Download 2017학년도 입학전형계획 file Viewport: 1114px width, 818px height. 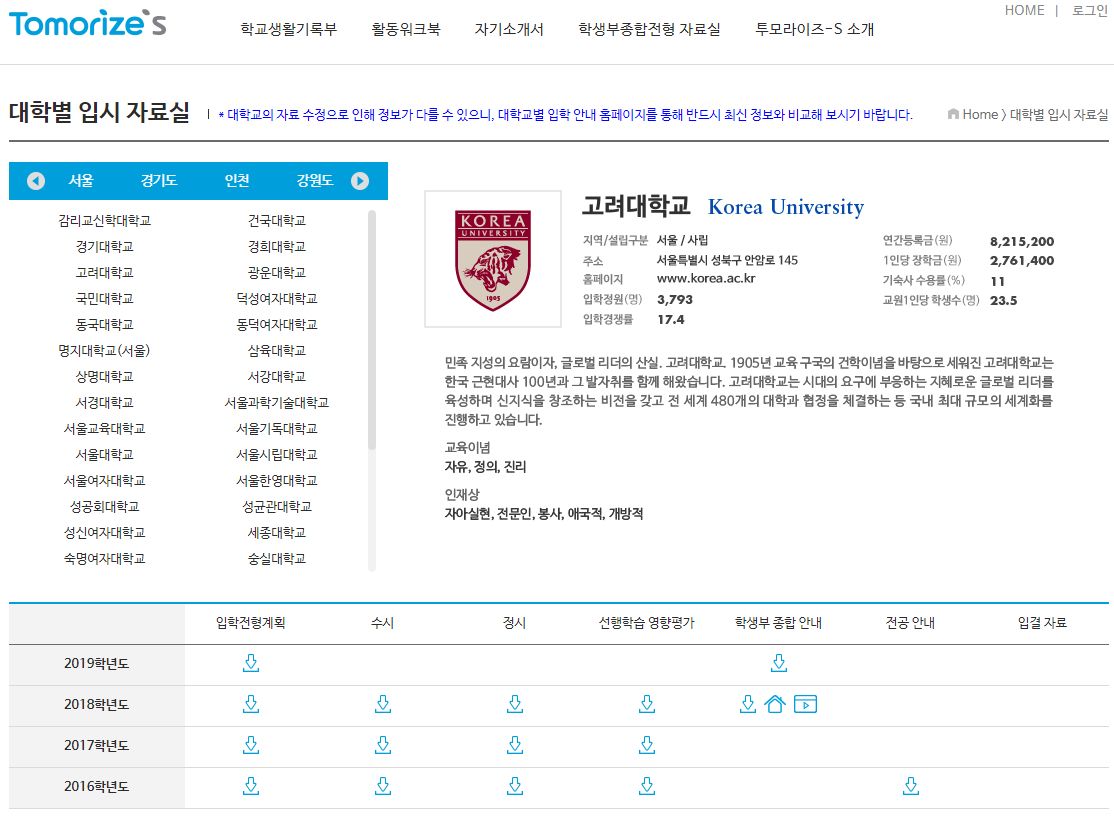click(251, 745)
